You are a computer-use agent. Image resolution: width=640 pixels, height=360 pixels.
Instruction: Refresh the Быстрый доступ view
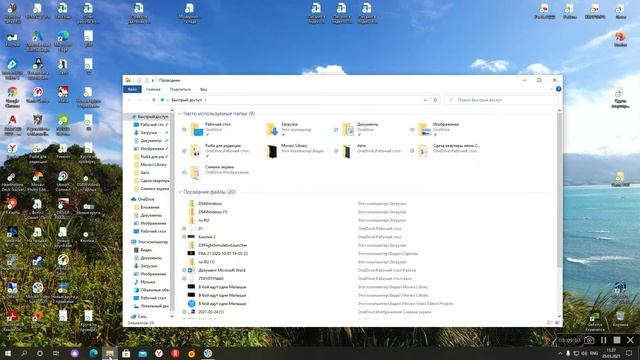point(435,100)
